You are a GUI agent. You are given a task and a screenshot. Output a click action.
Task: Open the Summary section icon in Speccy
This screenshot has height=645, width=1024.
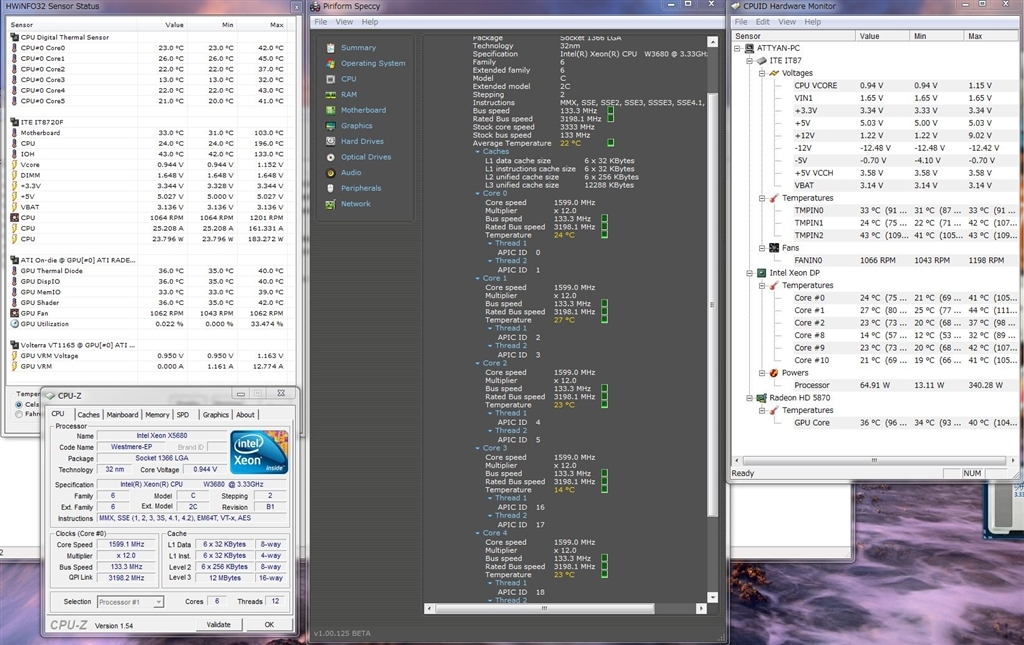click(330, 48)
